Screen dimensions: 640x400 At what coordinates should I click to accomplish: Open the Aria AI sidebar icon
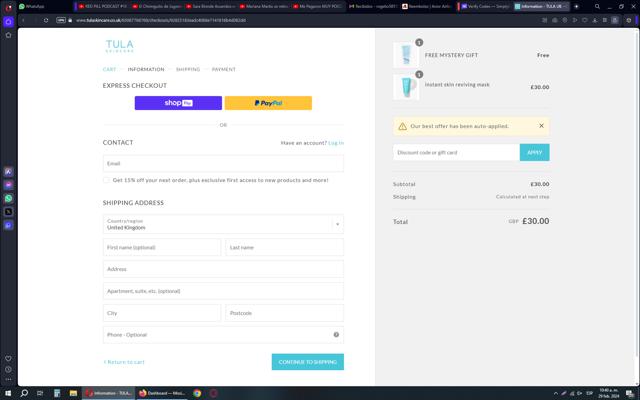click(8, 171)
